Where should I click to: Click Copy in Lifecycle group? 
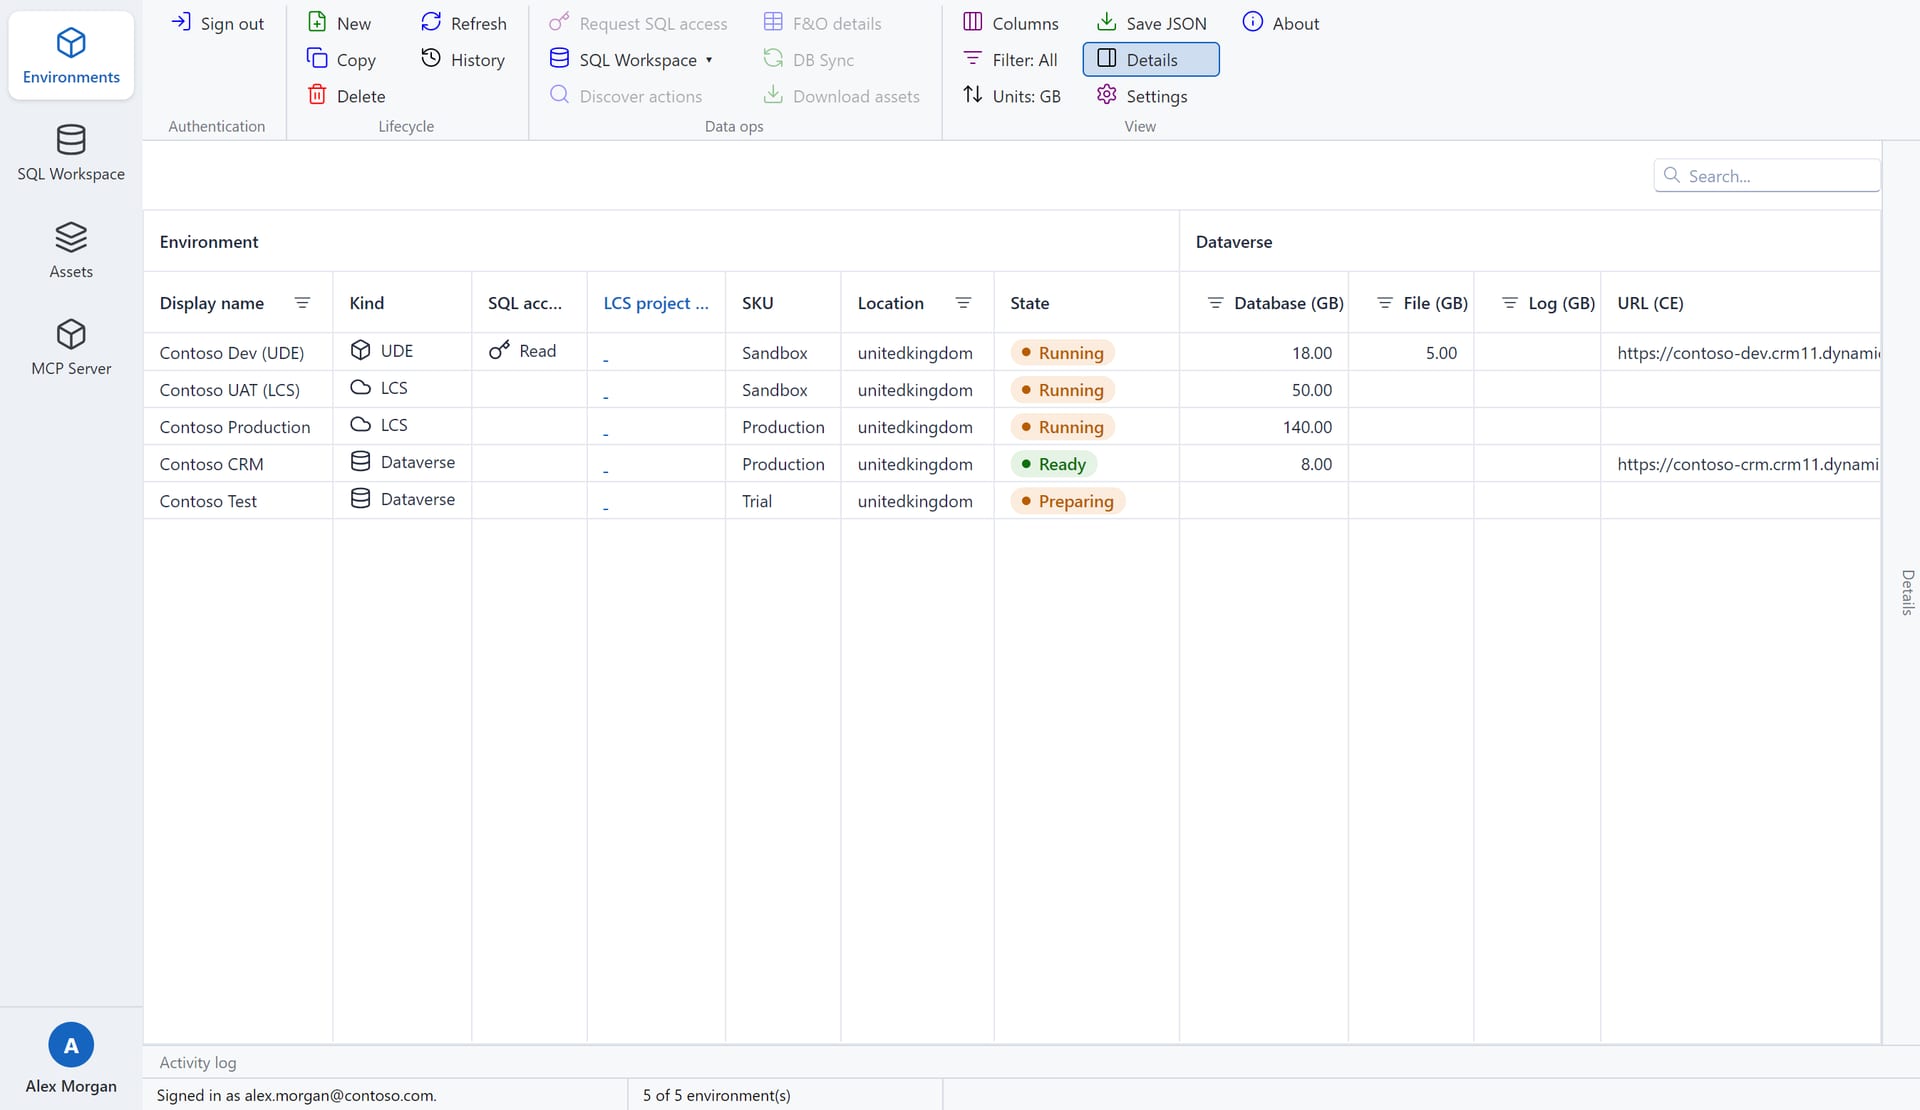(342, 59)
